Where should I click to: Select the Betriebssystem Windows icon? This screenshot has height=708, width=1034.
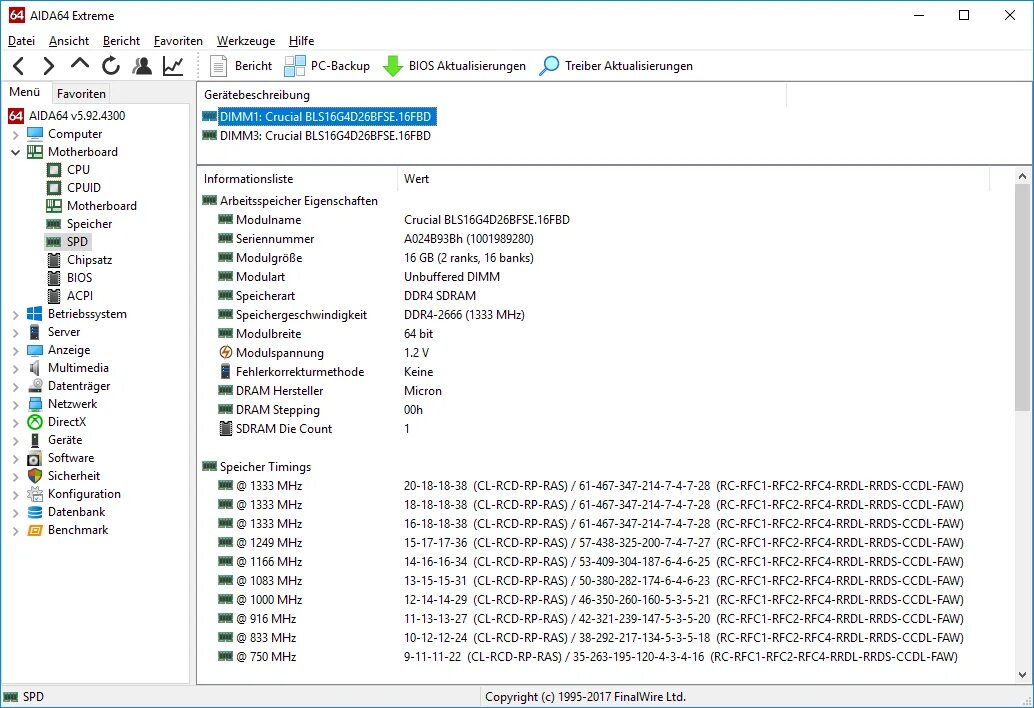(x=34, y=314)
